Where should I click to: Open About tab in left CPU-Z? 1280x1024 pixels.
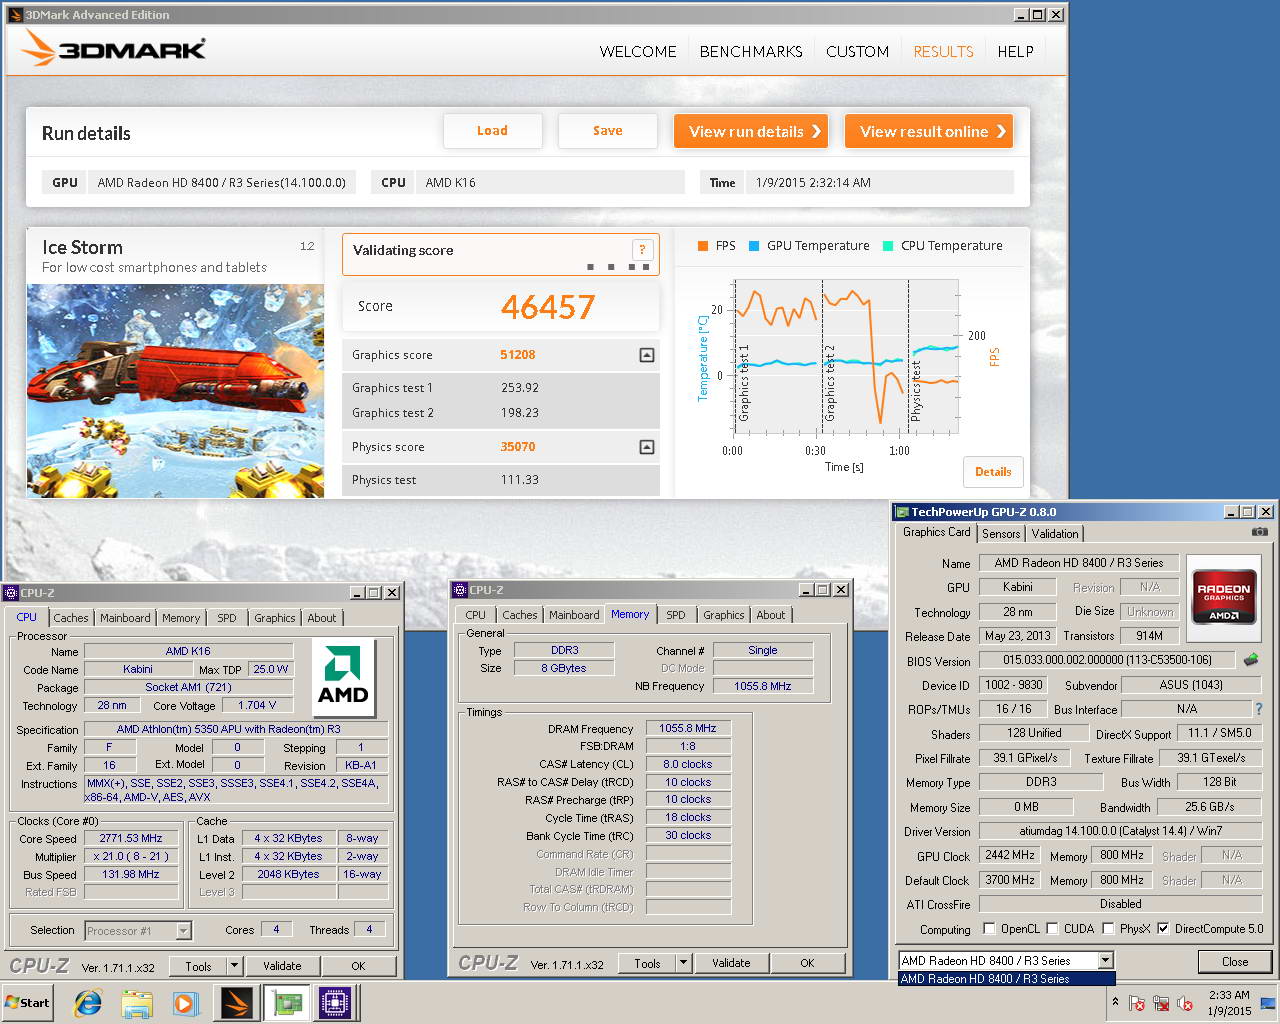pos(322,618)
